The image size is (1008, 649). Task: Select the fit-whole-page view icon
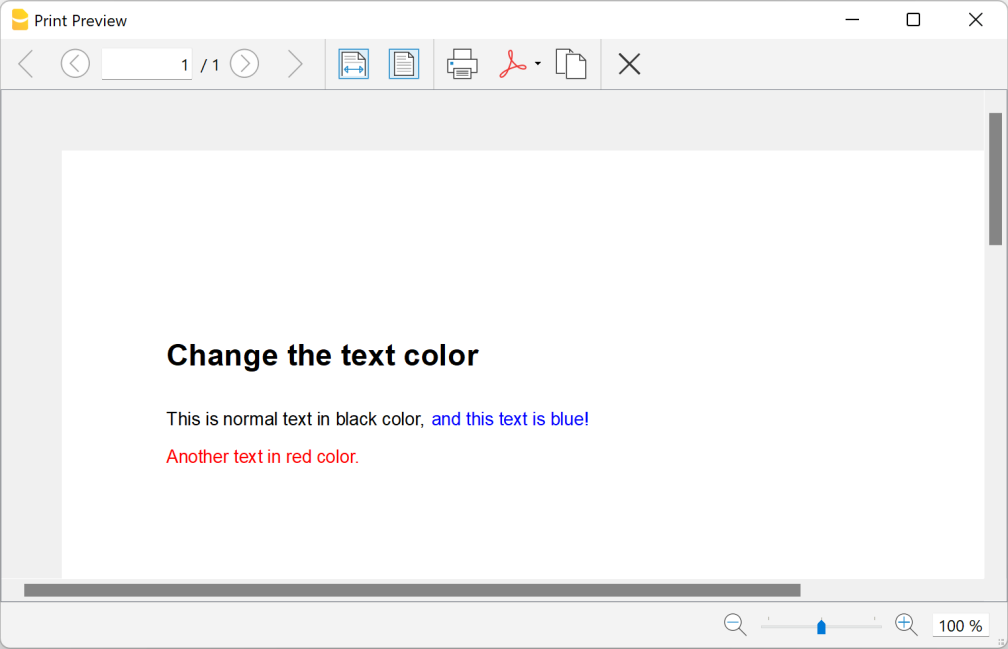click(x=403, y=63)
